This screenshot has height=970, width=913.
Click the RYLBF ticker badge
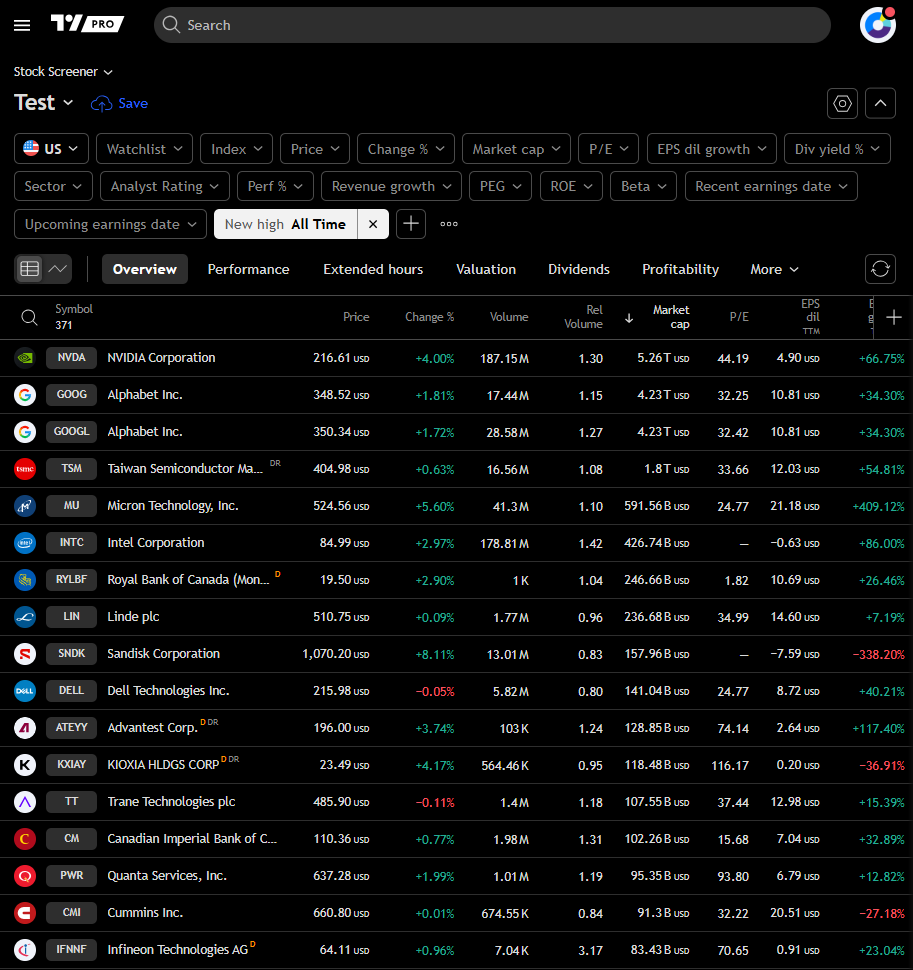point(72,580)
